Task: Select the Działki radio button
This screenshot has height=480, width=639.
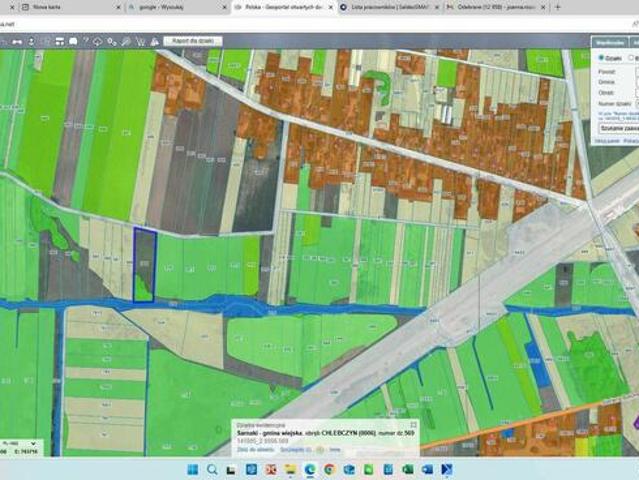Action: (601, 58)
